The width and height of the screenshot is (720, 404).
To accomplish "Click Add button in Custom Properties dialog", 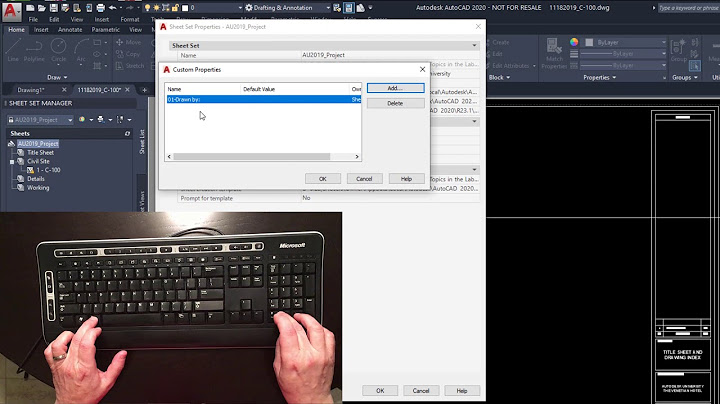I will pos(395,88).
